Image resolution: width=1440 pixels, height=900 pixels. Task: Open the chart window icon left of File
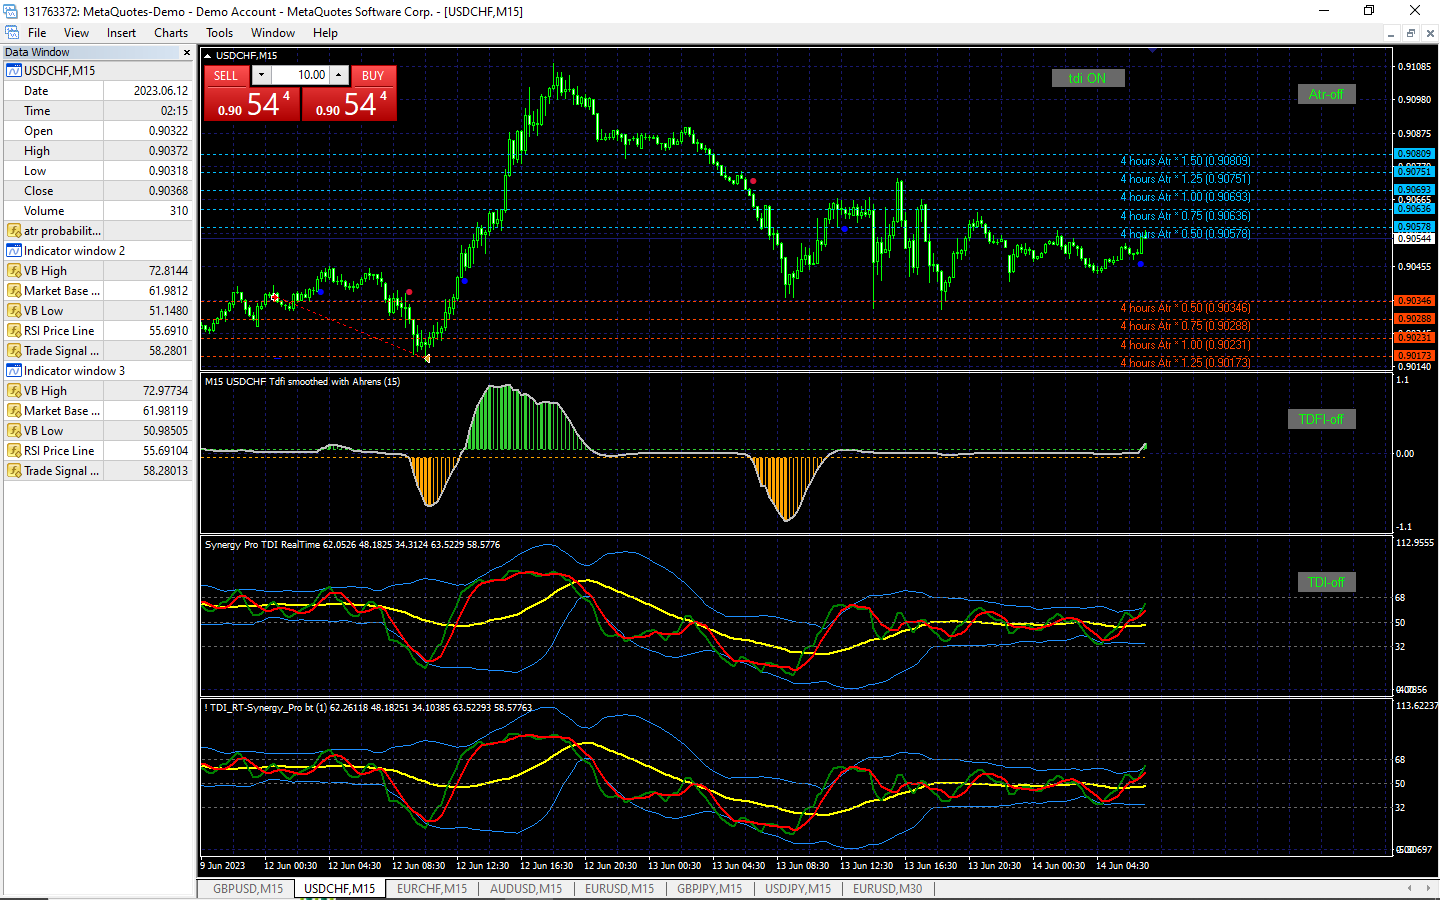point(11,33)
